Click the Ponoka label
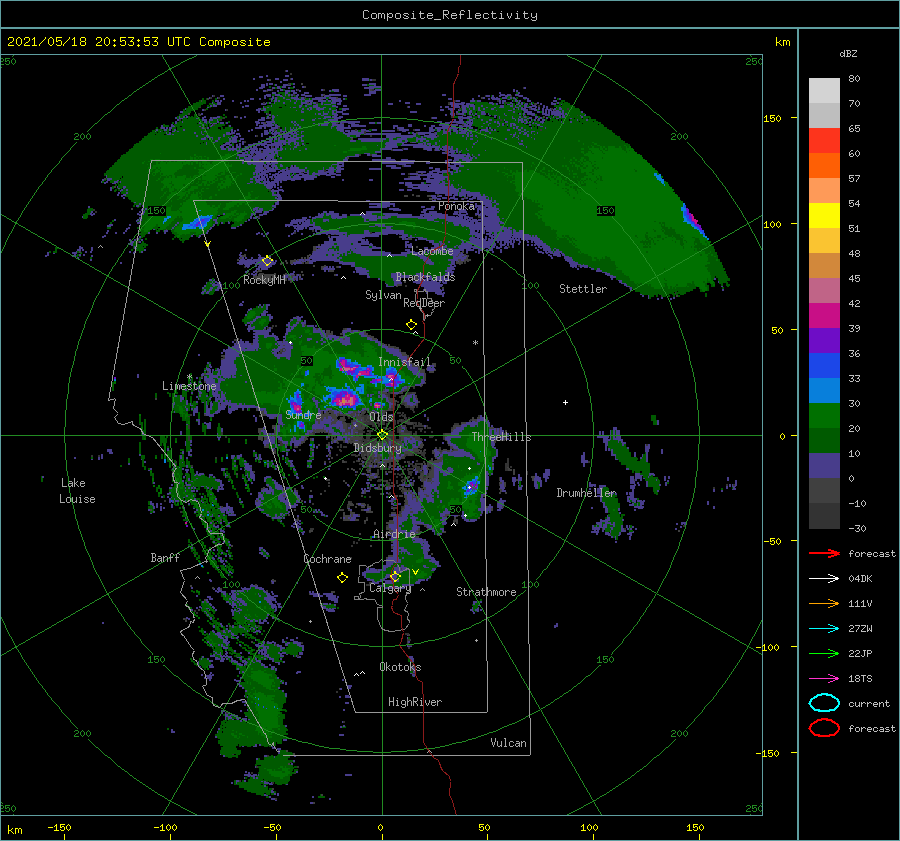Image resolution: width=900 pixels, height=841 pixels. tap(456, 206)
